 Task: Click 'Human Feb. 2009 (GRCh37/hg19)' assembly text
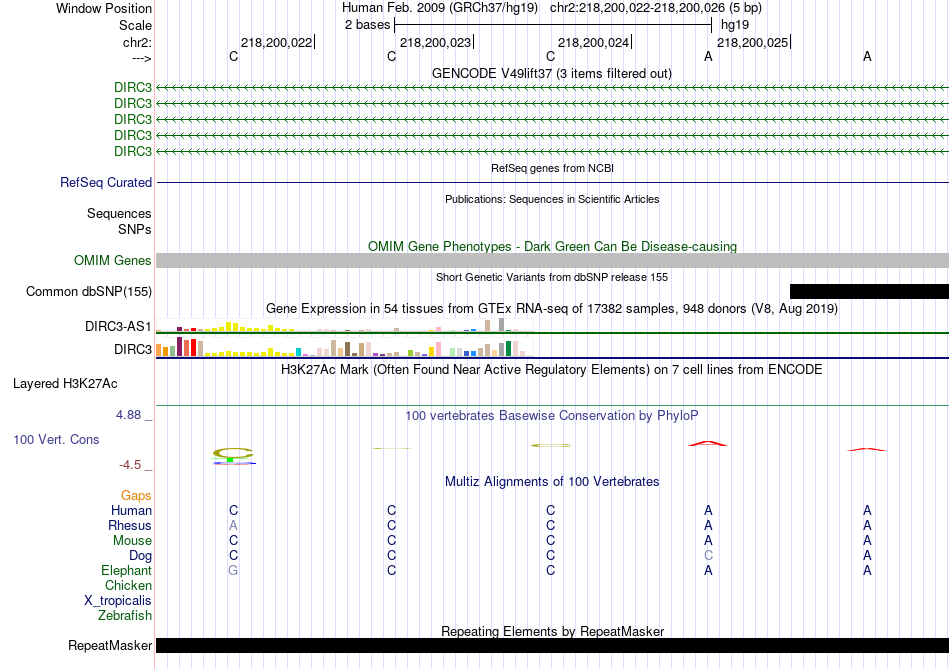(440, 8)
